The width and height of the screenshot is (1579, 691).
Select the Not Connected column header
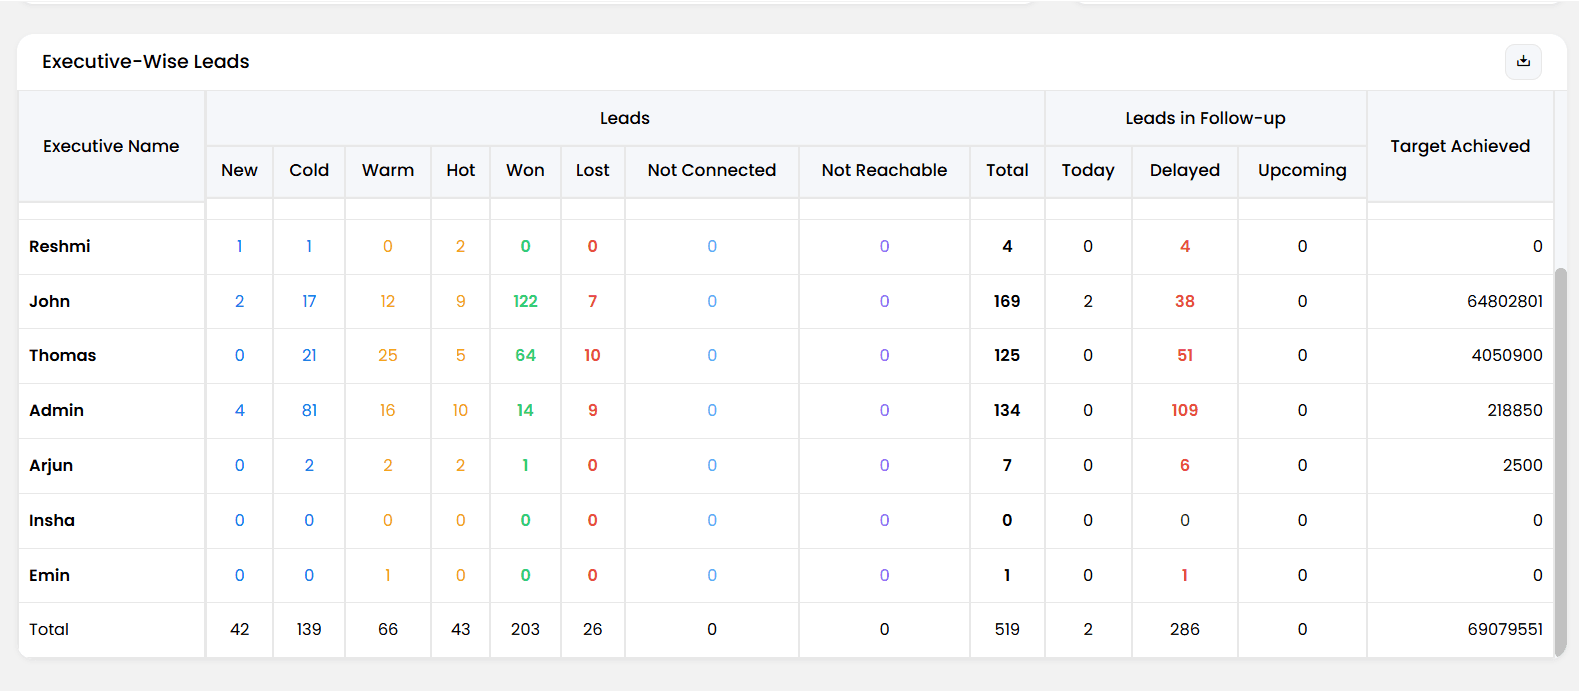(x=712, y=171)
